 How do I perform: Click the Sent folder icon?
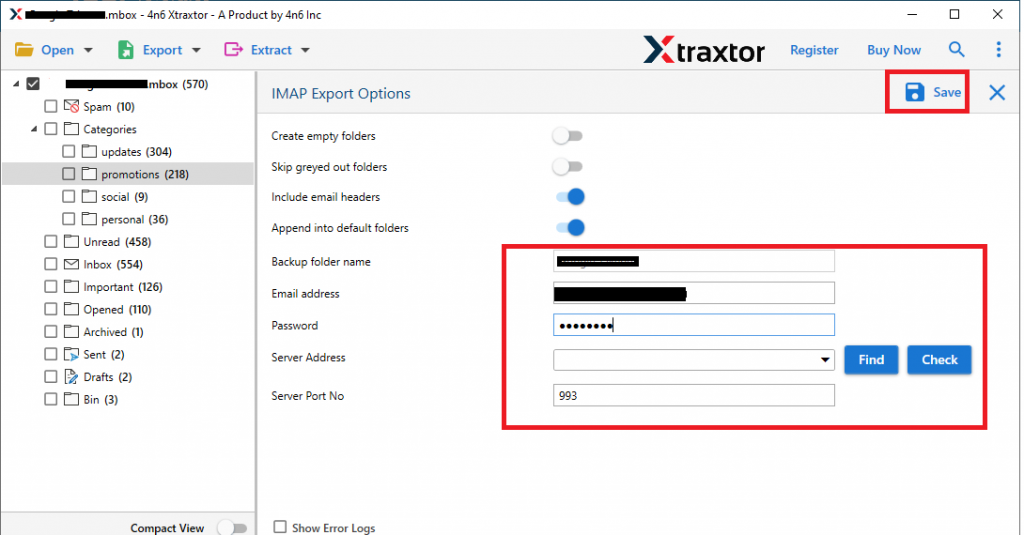pyautogui.click(x=71, y=355)
